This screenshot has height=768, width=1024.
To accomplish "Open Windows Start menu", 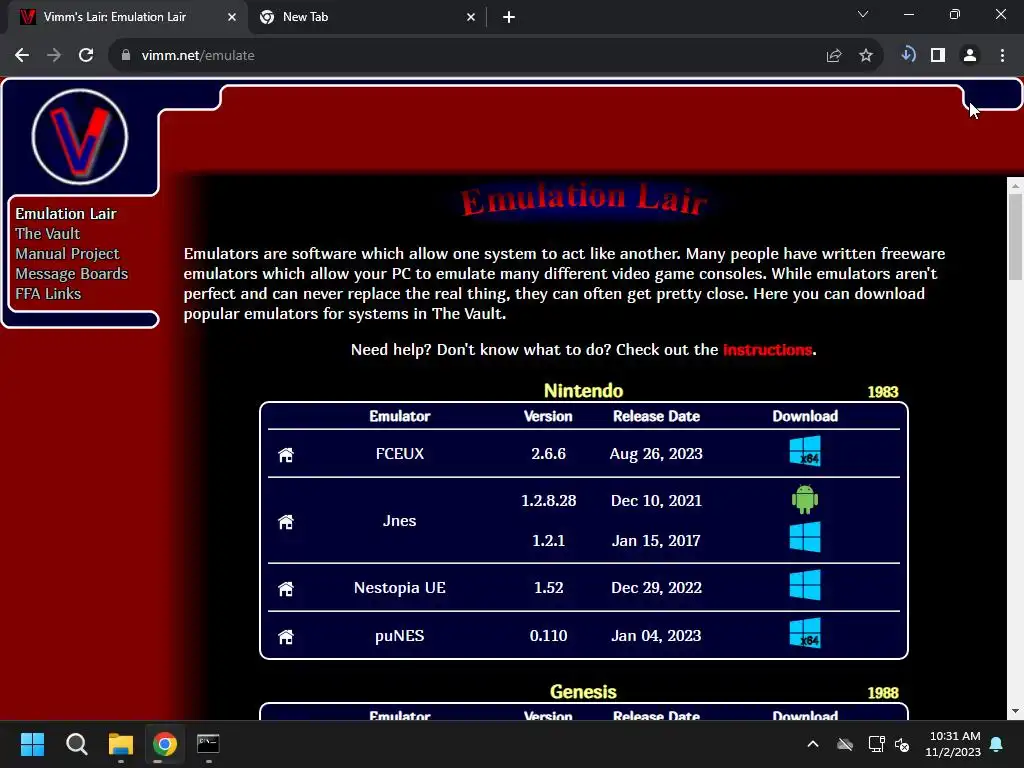I will coord(32,744).
